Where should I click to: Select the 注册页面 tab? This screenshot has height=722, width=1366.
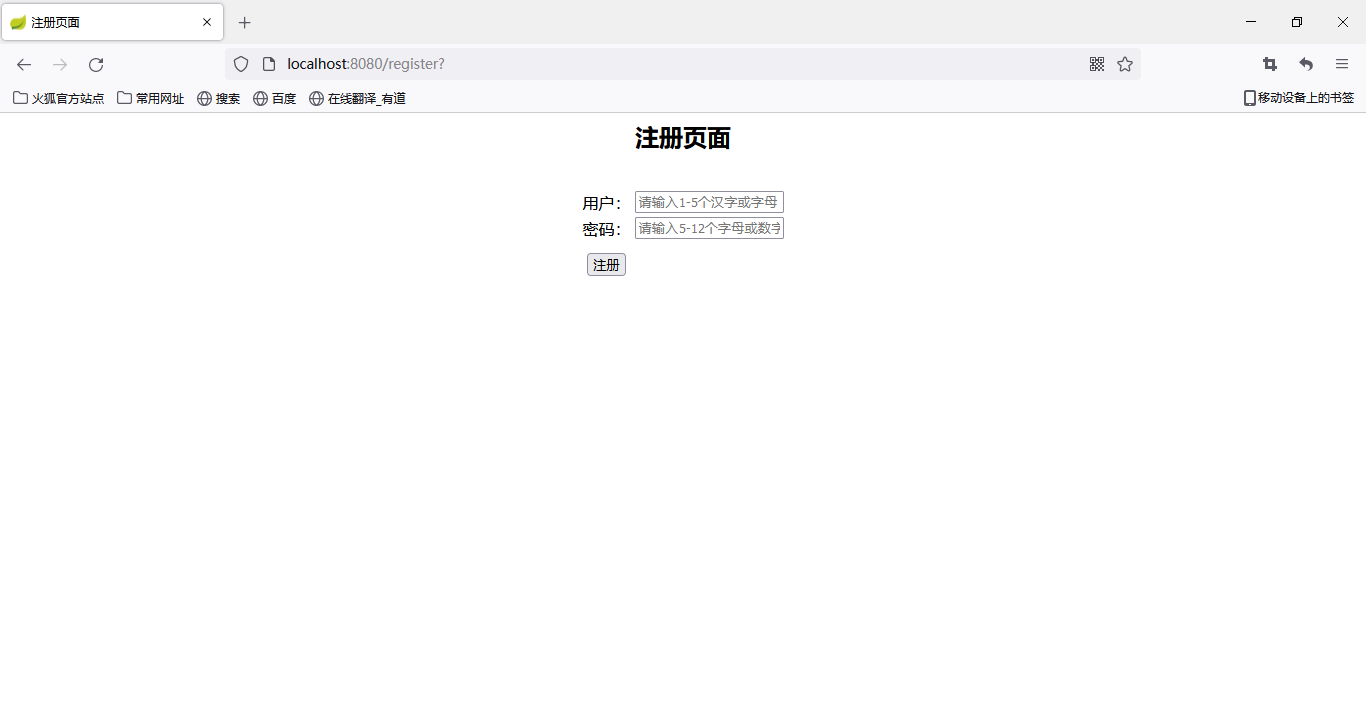click(112, 22)
